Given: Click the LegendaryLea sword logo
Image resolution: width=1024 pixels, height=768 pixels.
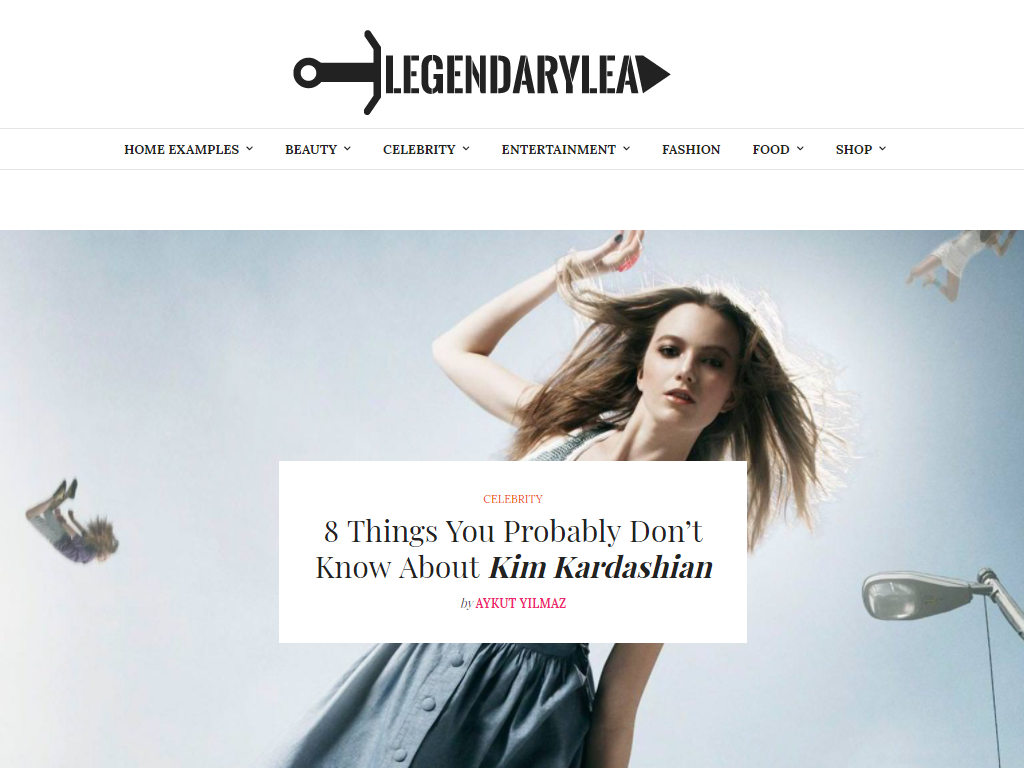Looking at the screenshot, I should (482, 72).
